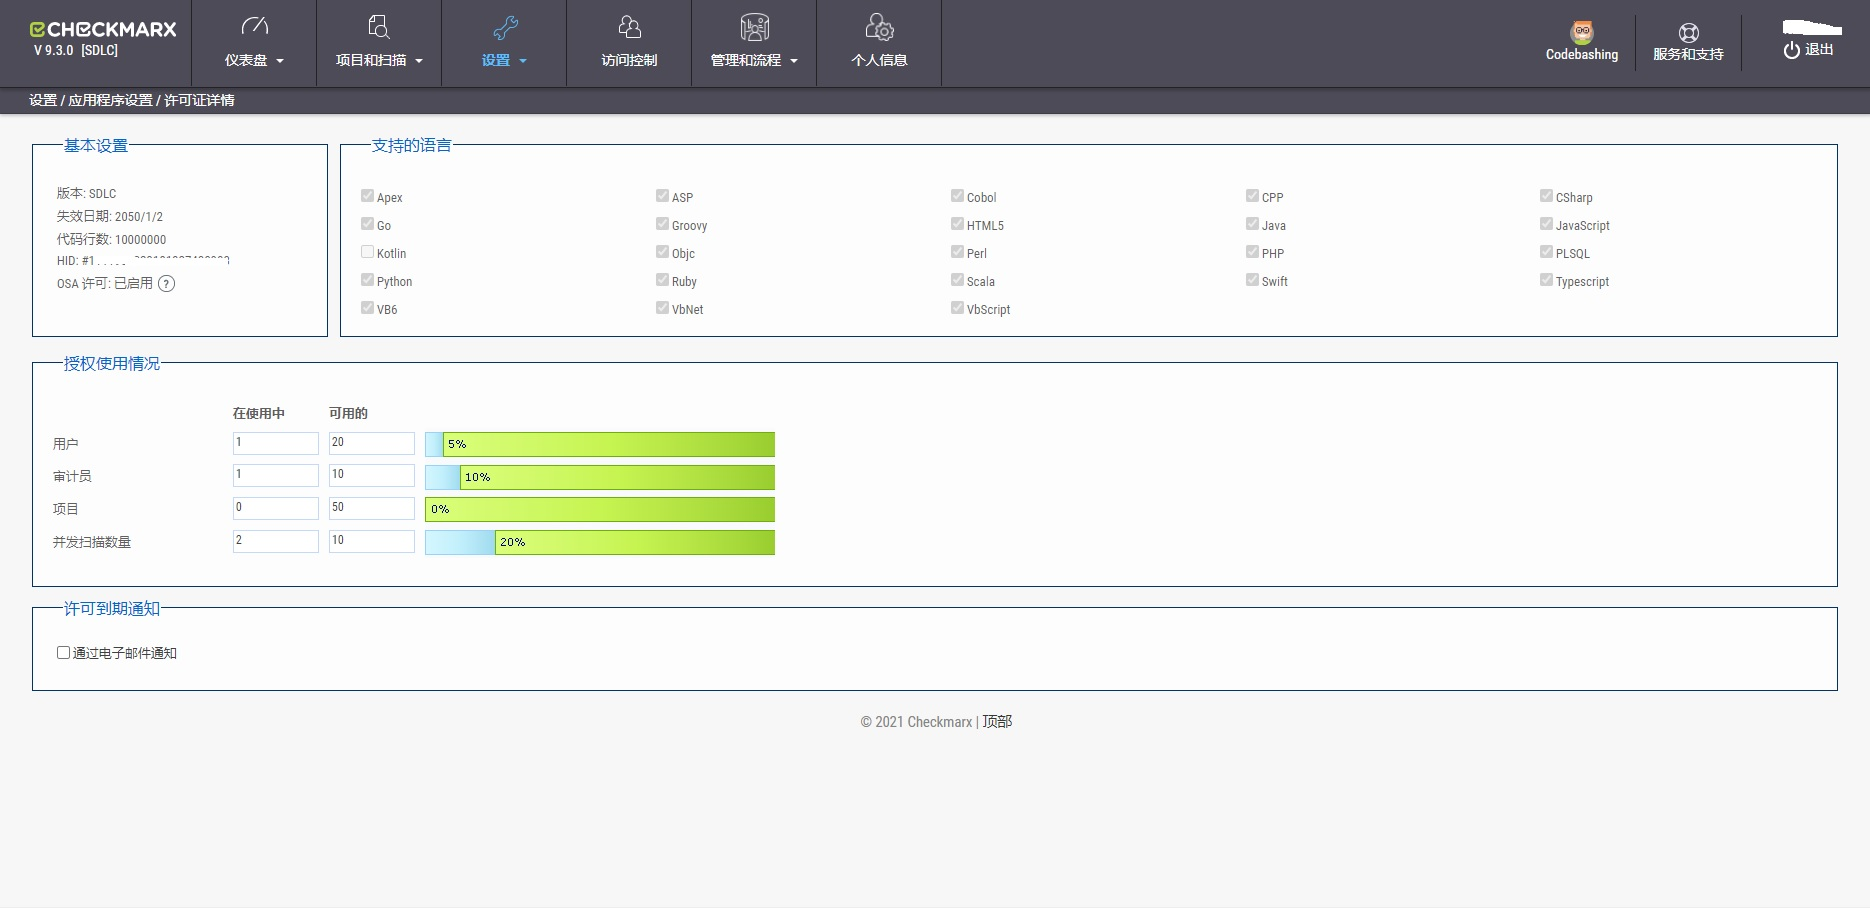Open the 个人信息 profile icon

pos(878,27)
